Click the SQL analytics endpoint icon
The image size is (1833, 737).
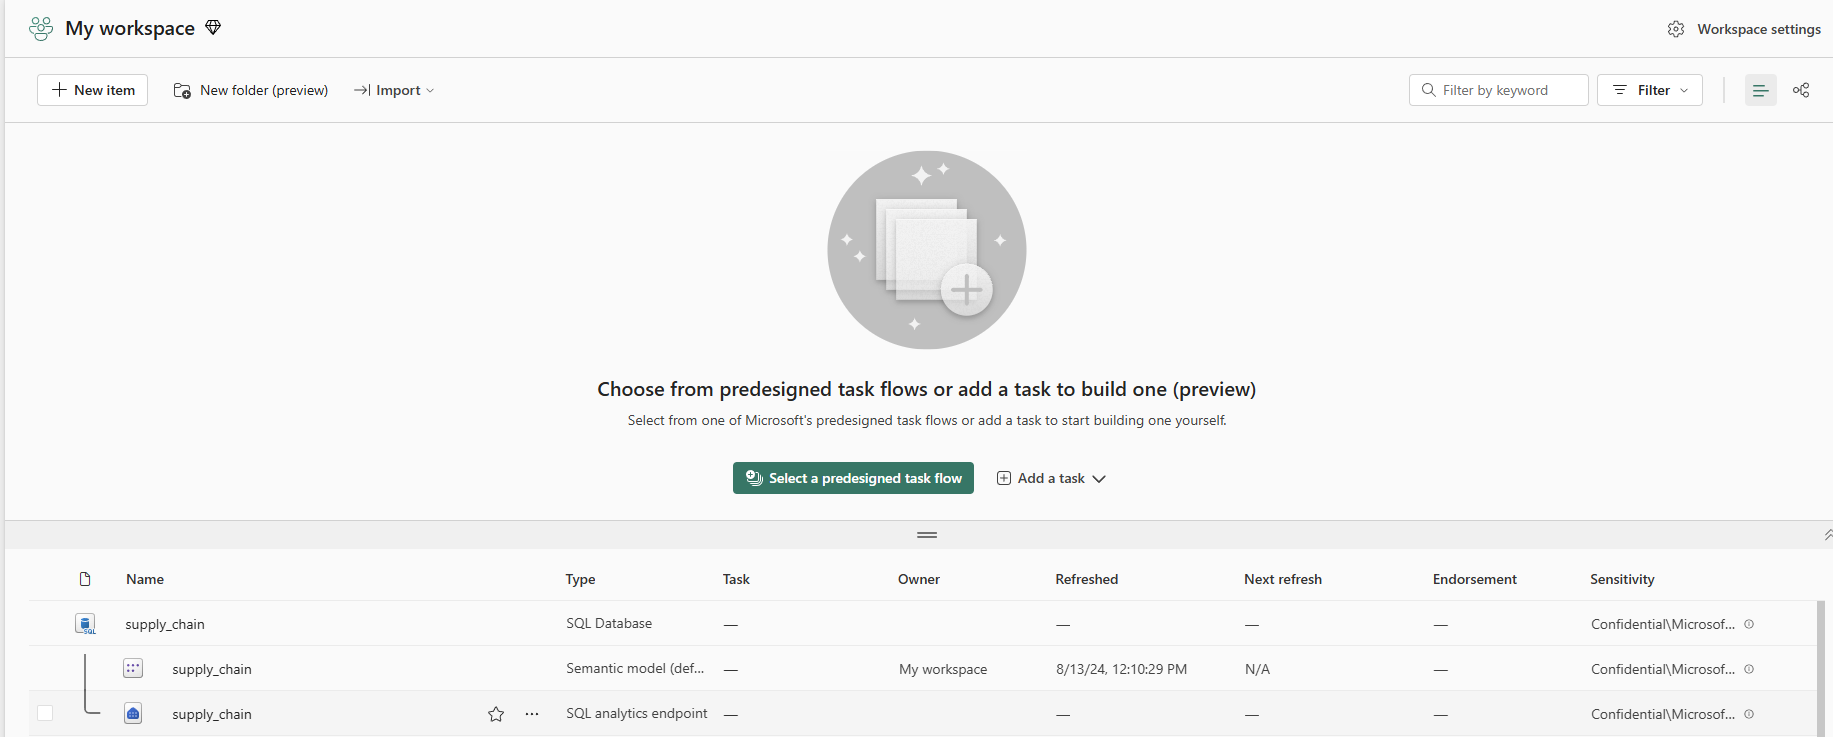[133, 714]
